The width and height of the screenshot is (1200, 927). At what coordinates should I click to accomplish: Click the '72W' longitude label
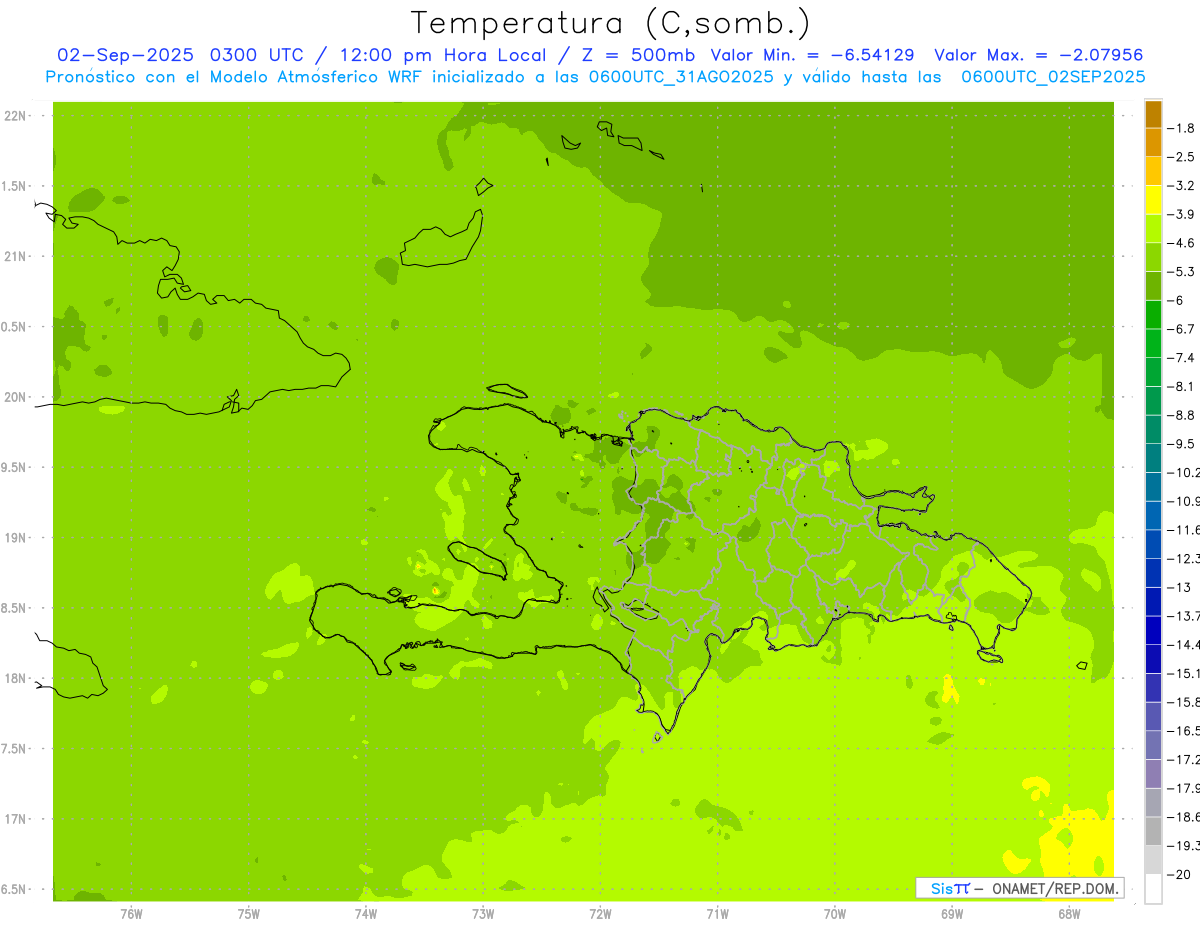(600, 914)
